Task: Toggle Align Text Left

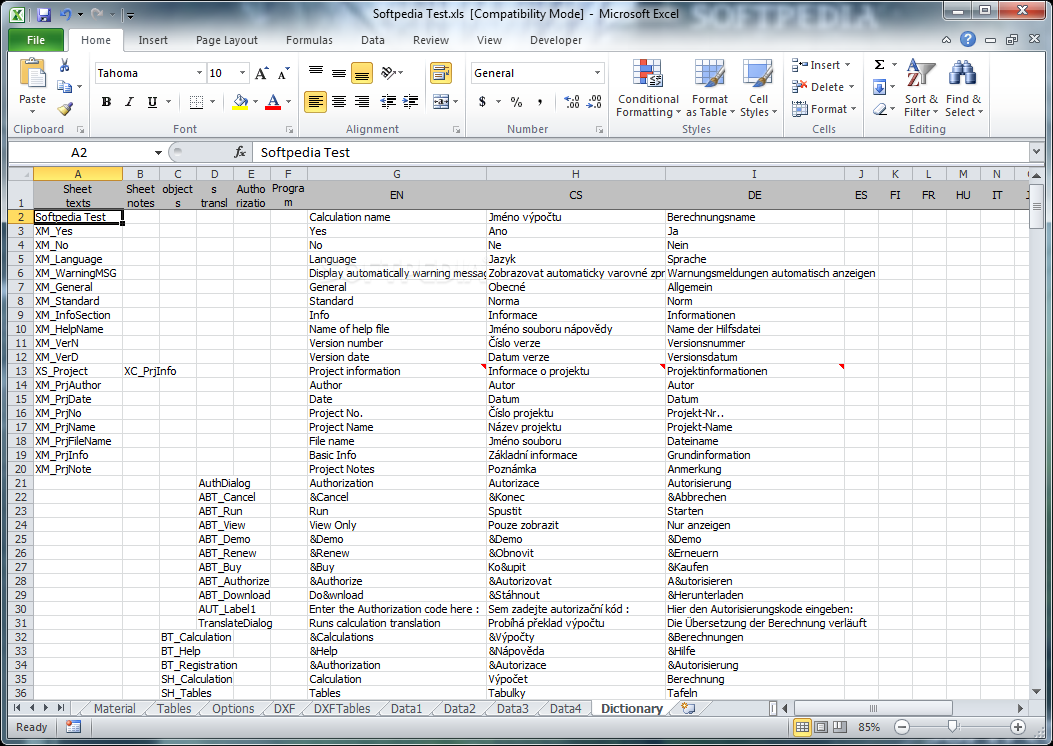Action: pos(316,102)
